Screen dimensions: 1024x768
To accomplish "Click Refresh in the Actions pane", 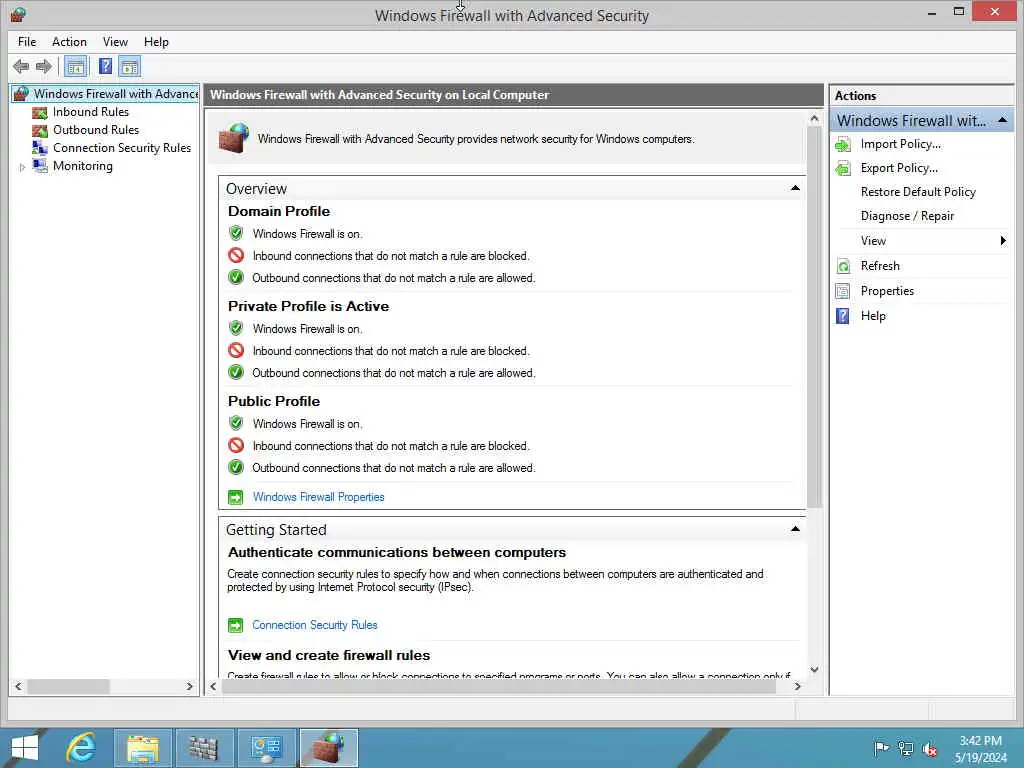I will [880, 266].
